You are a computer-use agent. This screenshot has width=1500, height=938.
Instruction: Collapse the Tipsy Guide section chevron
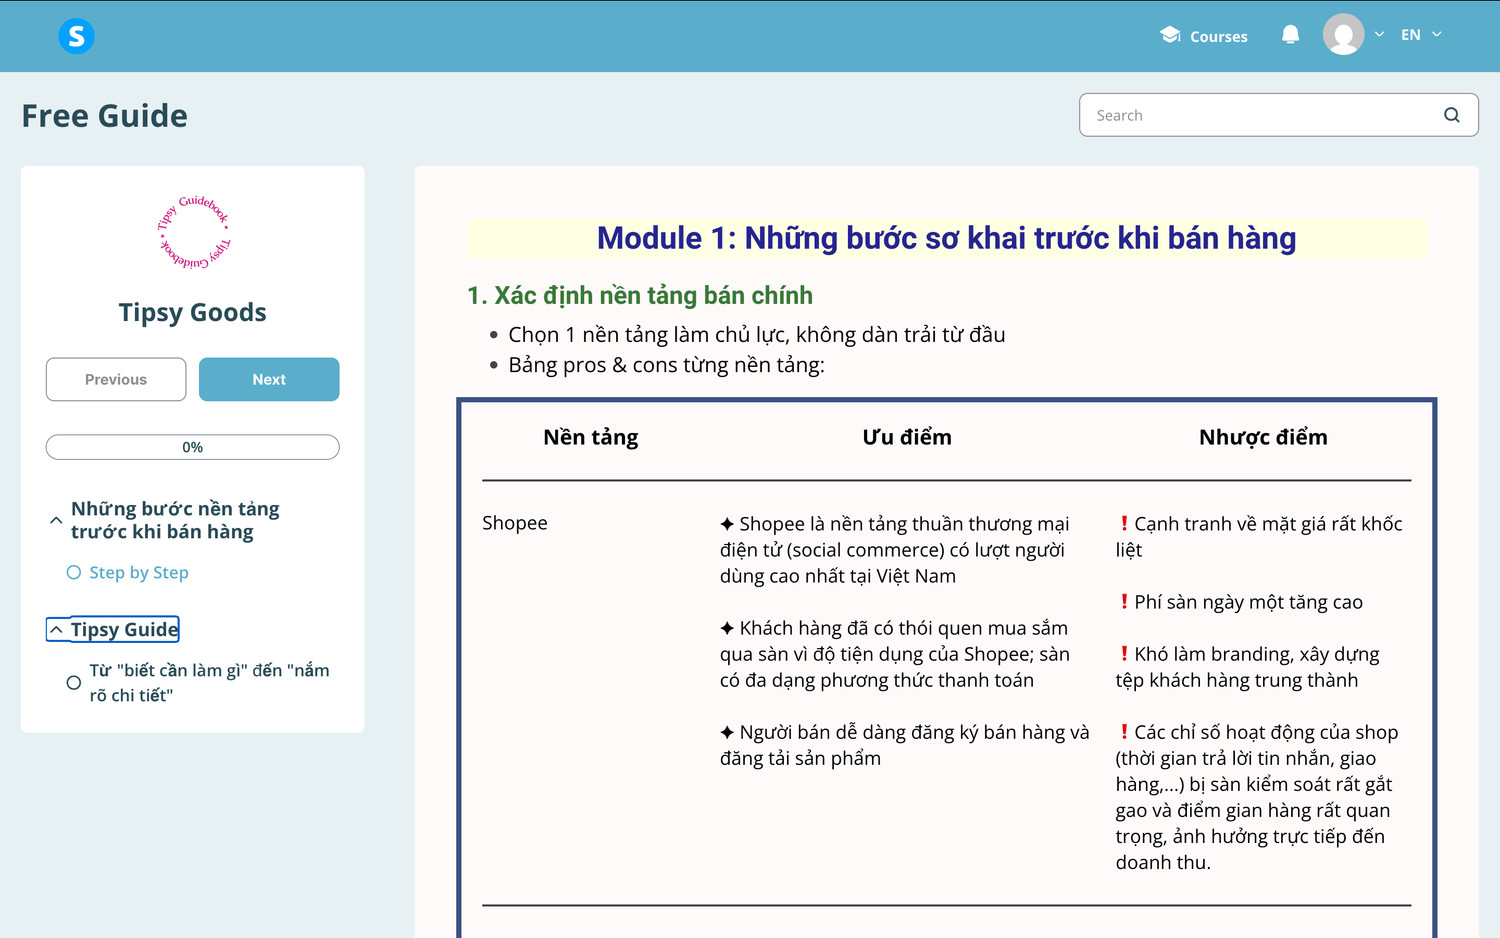tap(56, 629)
